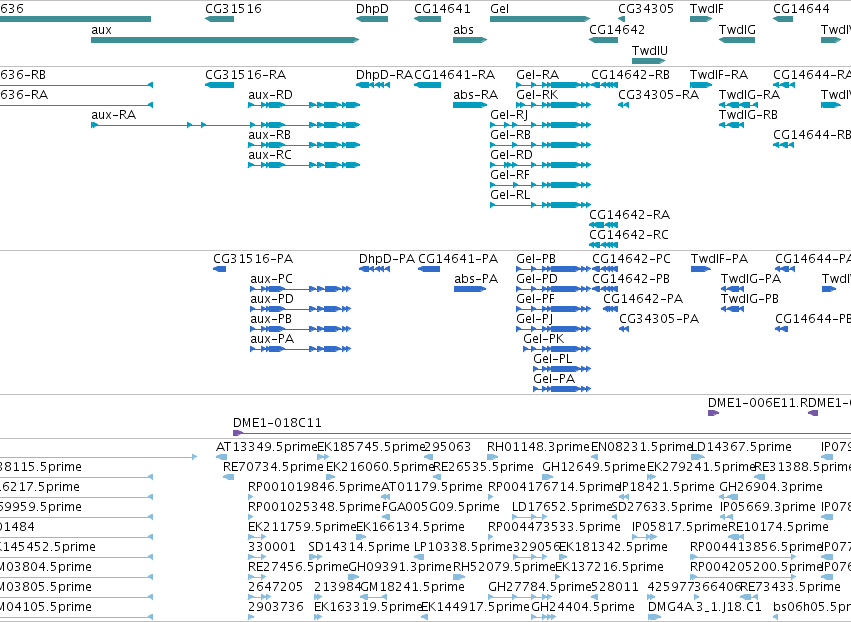851x622 pixels.
Task: Click the TwdlF gene glyph
Action: 701,19
